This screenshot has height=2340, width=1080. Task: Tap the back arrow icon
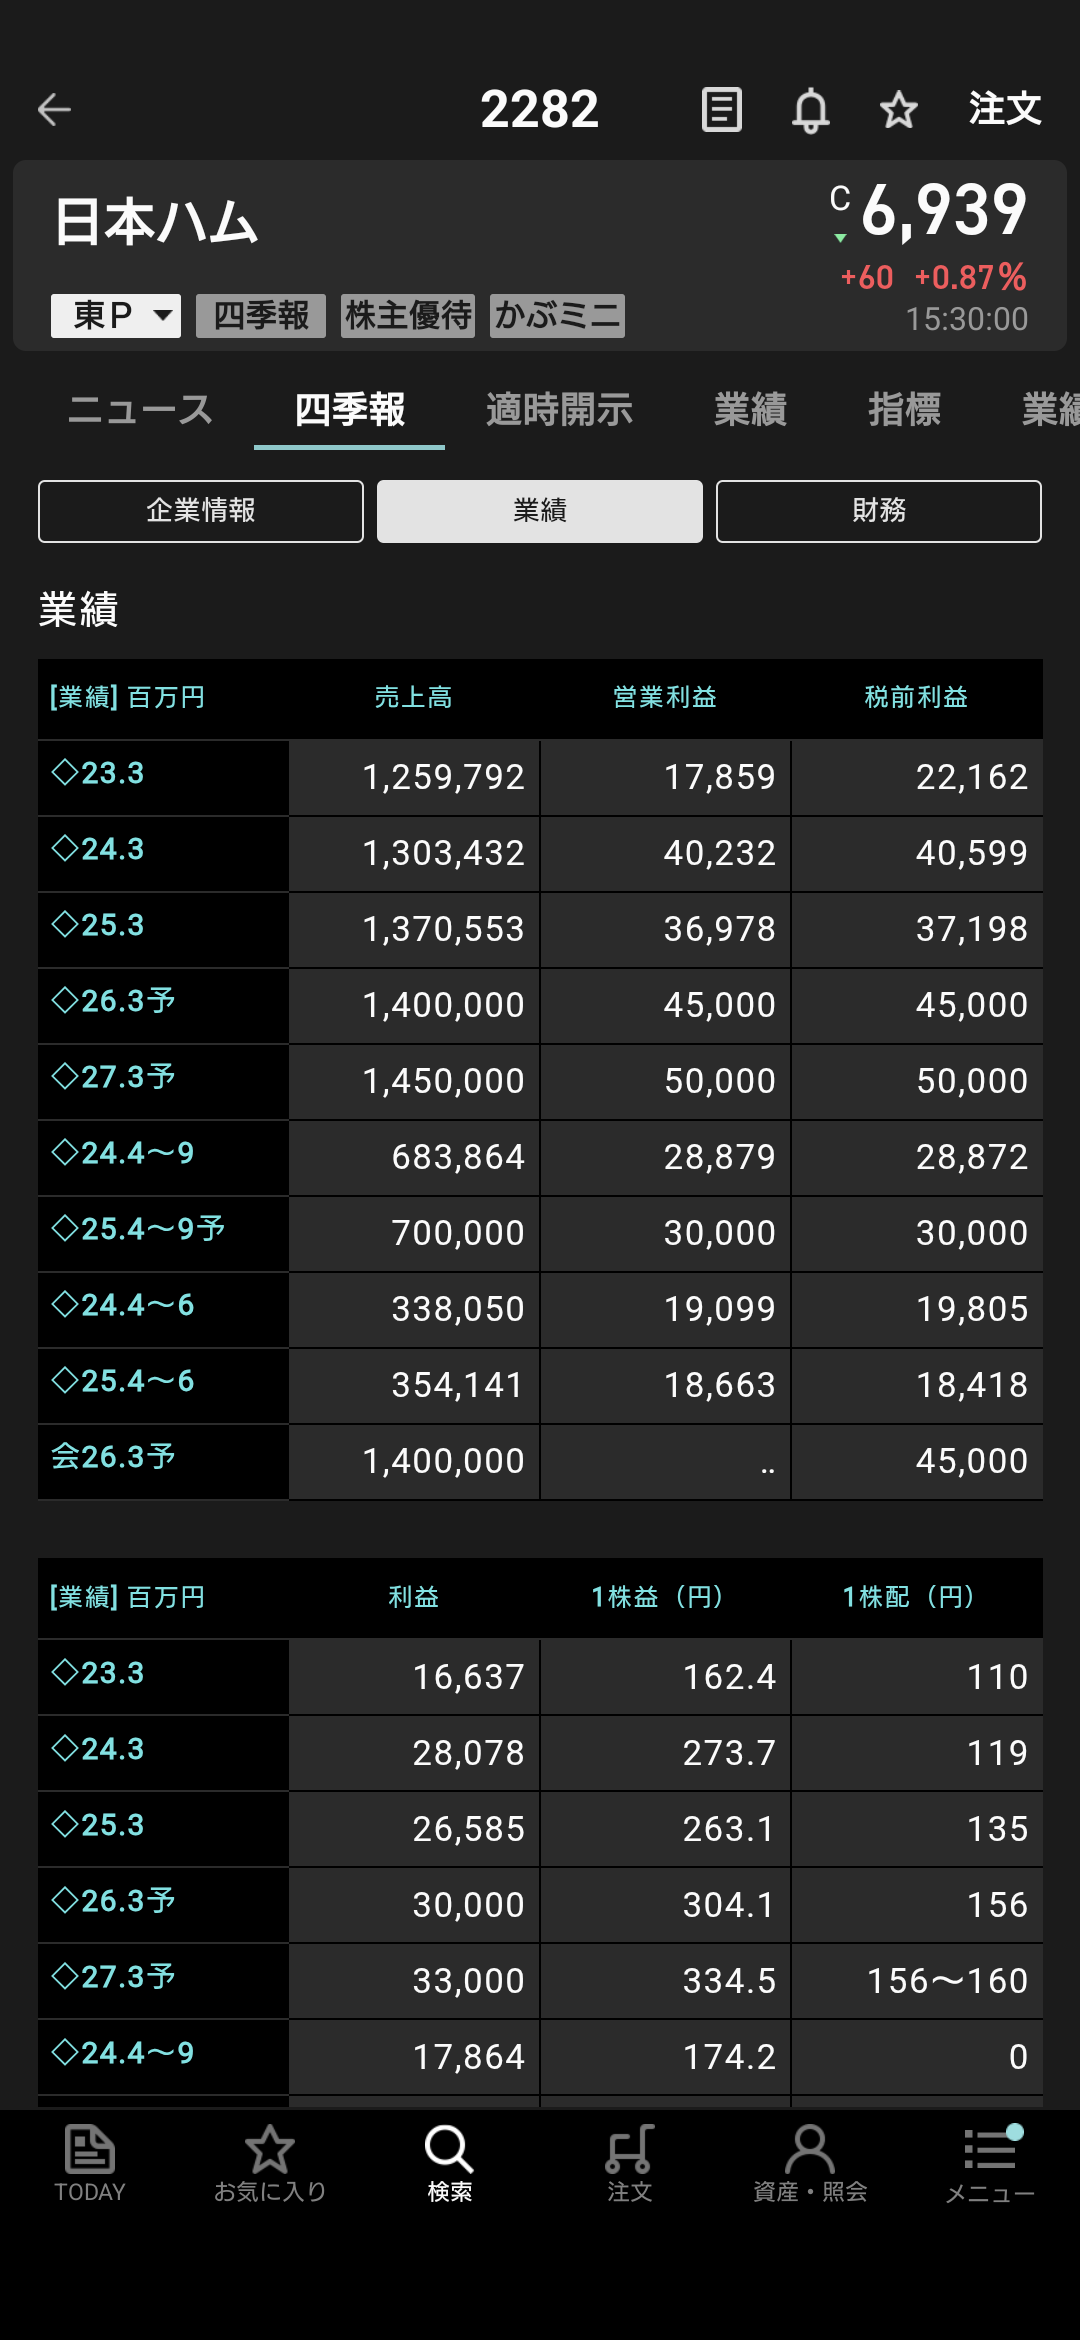pyautogui.click(x=54, y=110)
